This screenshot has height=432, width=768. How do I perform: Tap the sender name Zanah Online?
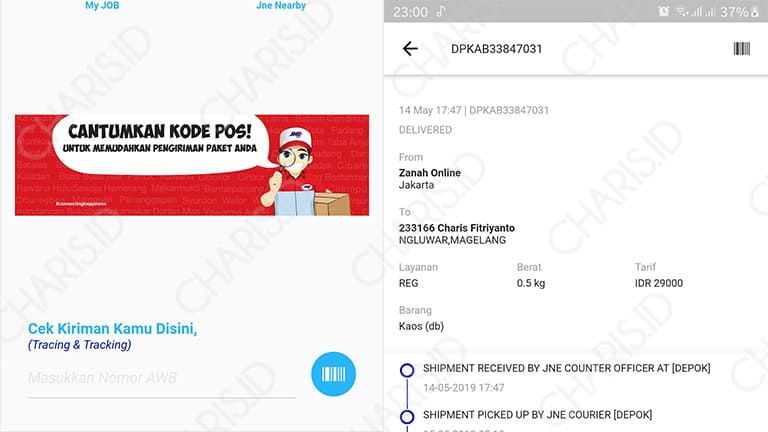pyautogui.click(x=430, y=172)
